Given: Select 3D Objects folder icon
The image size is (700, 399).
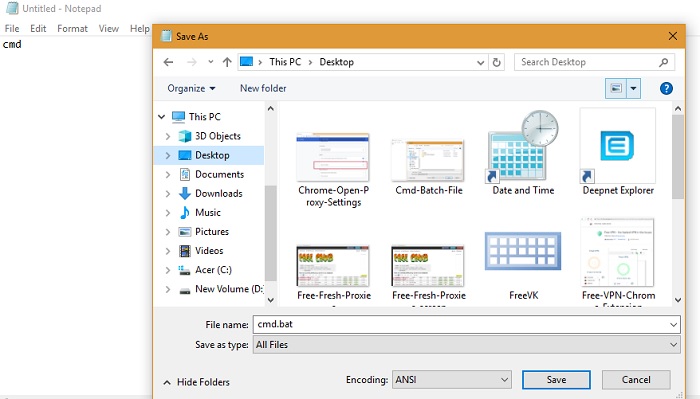Looking at the screenshot, I should click(185, 136).
